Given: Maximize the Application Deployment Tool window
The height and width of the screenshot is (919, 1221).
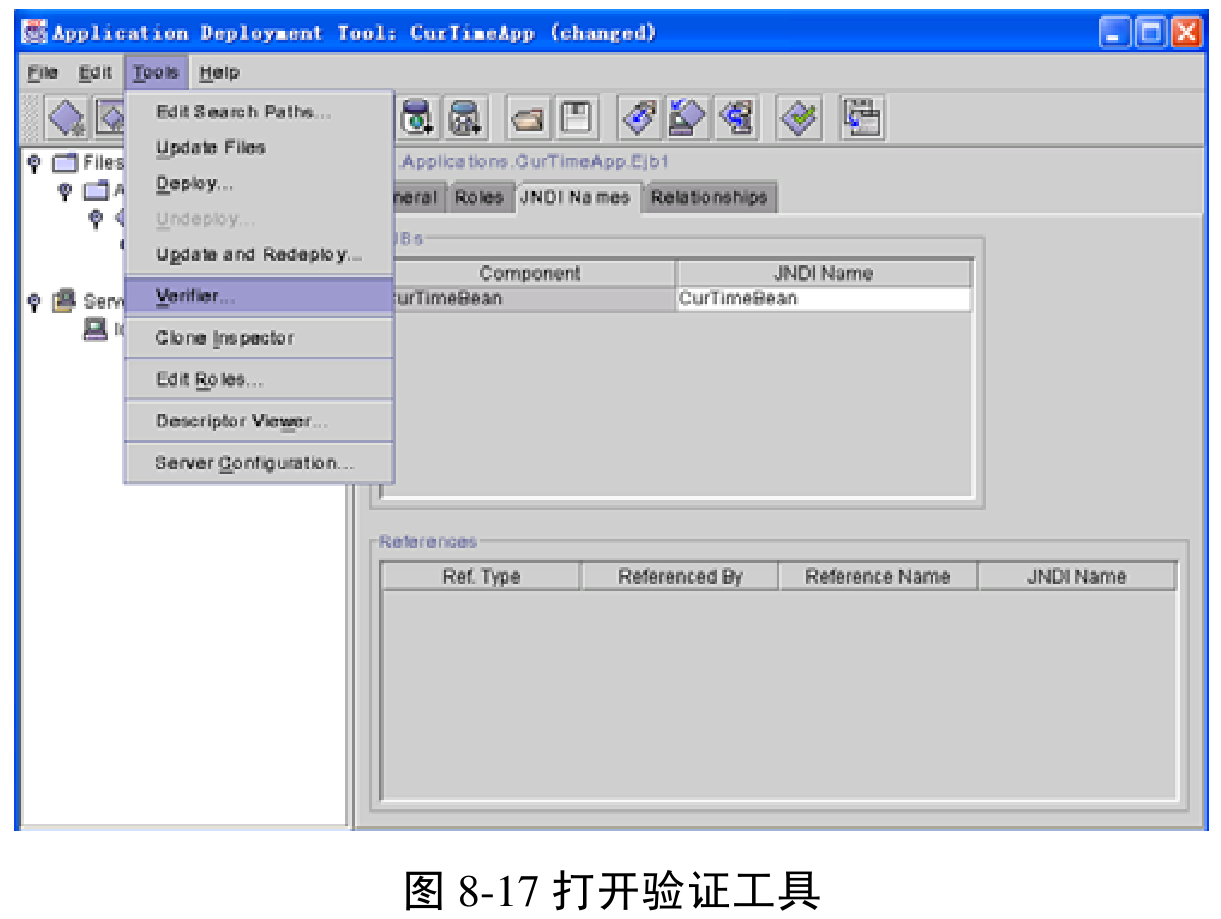Looking at the screenshot, I should [x=1150, y=33].
